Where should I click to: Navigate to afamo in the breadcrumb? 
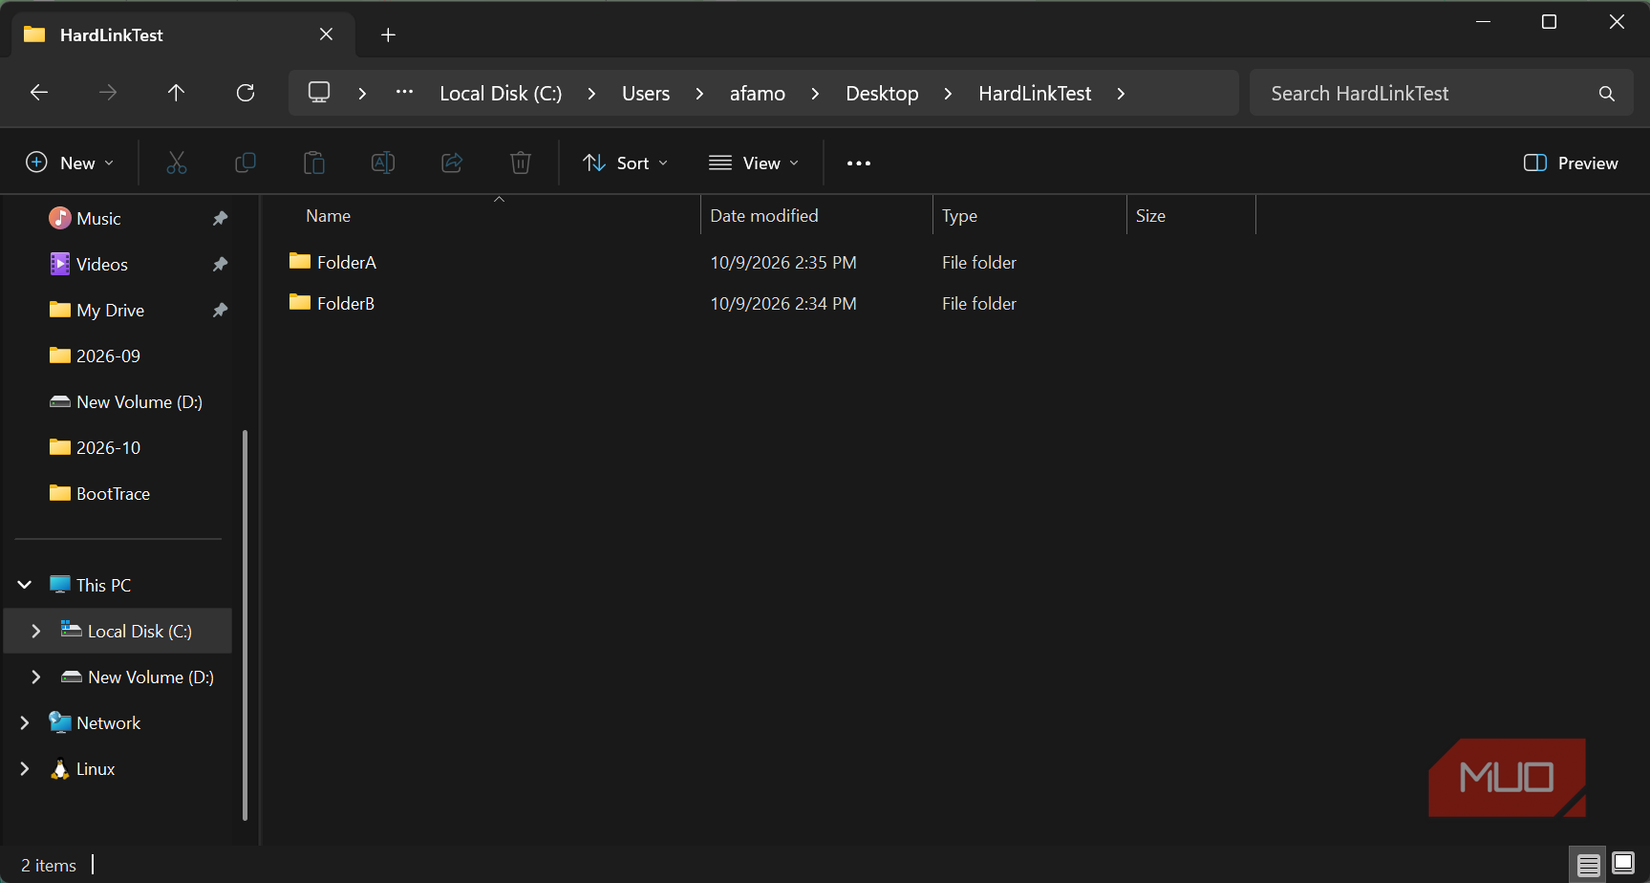[757, 93]
